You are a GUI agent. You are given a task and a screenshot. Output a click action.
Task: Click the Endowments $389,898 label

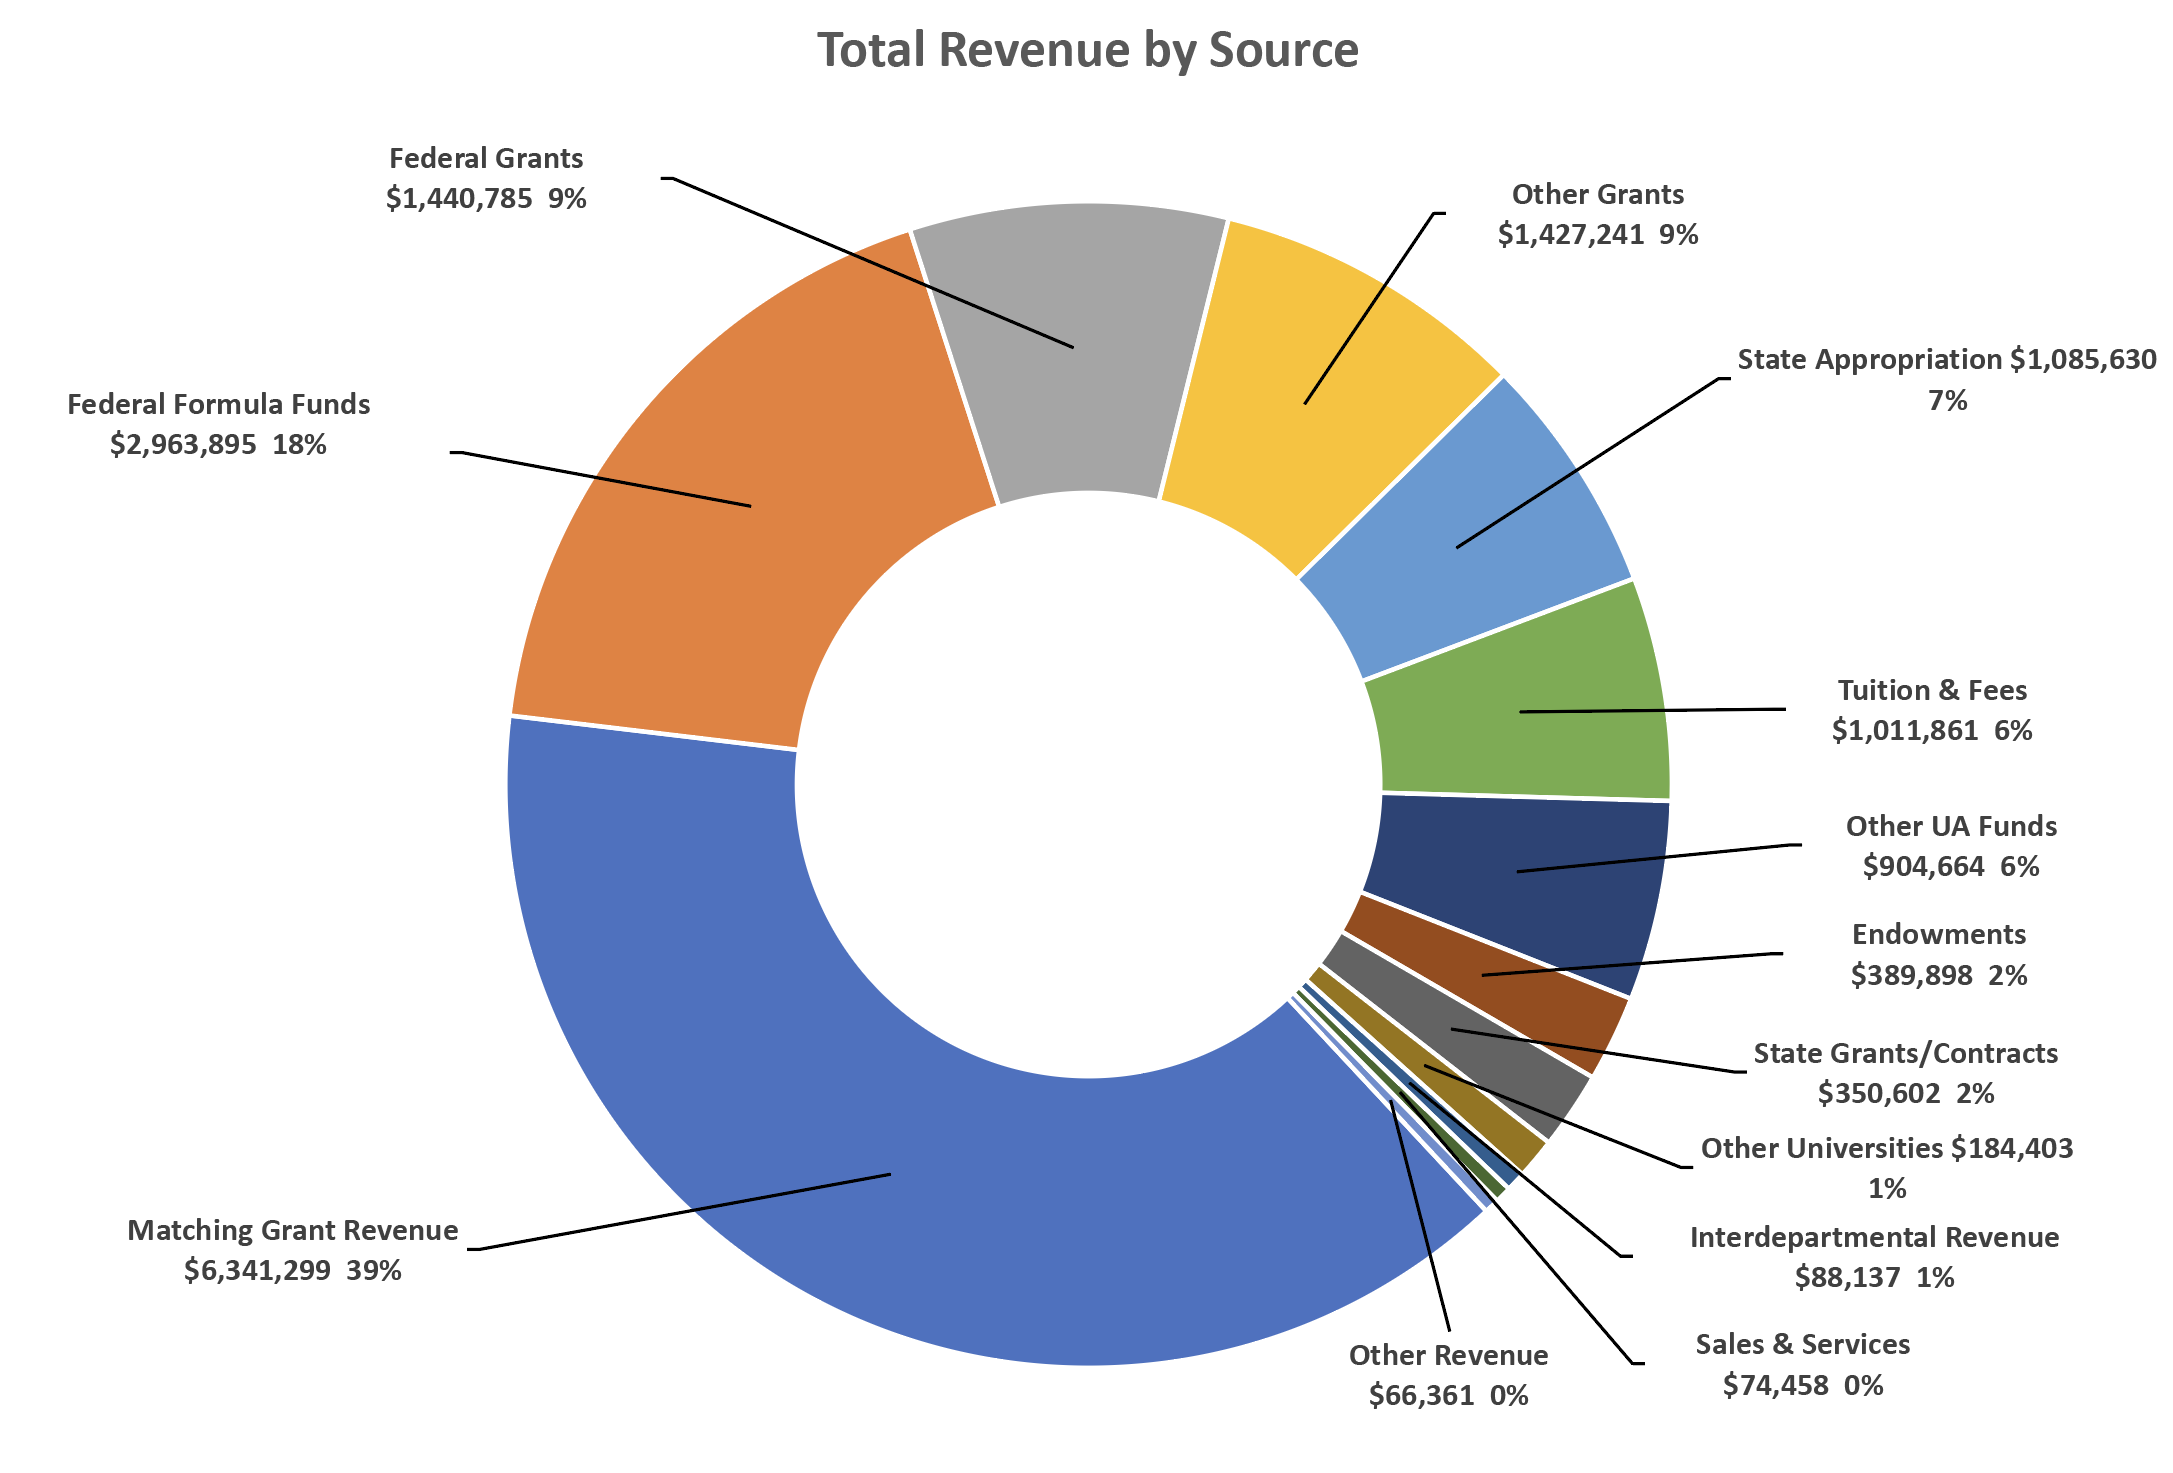point(1938,954)
